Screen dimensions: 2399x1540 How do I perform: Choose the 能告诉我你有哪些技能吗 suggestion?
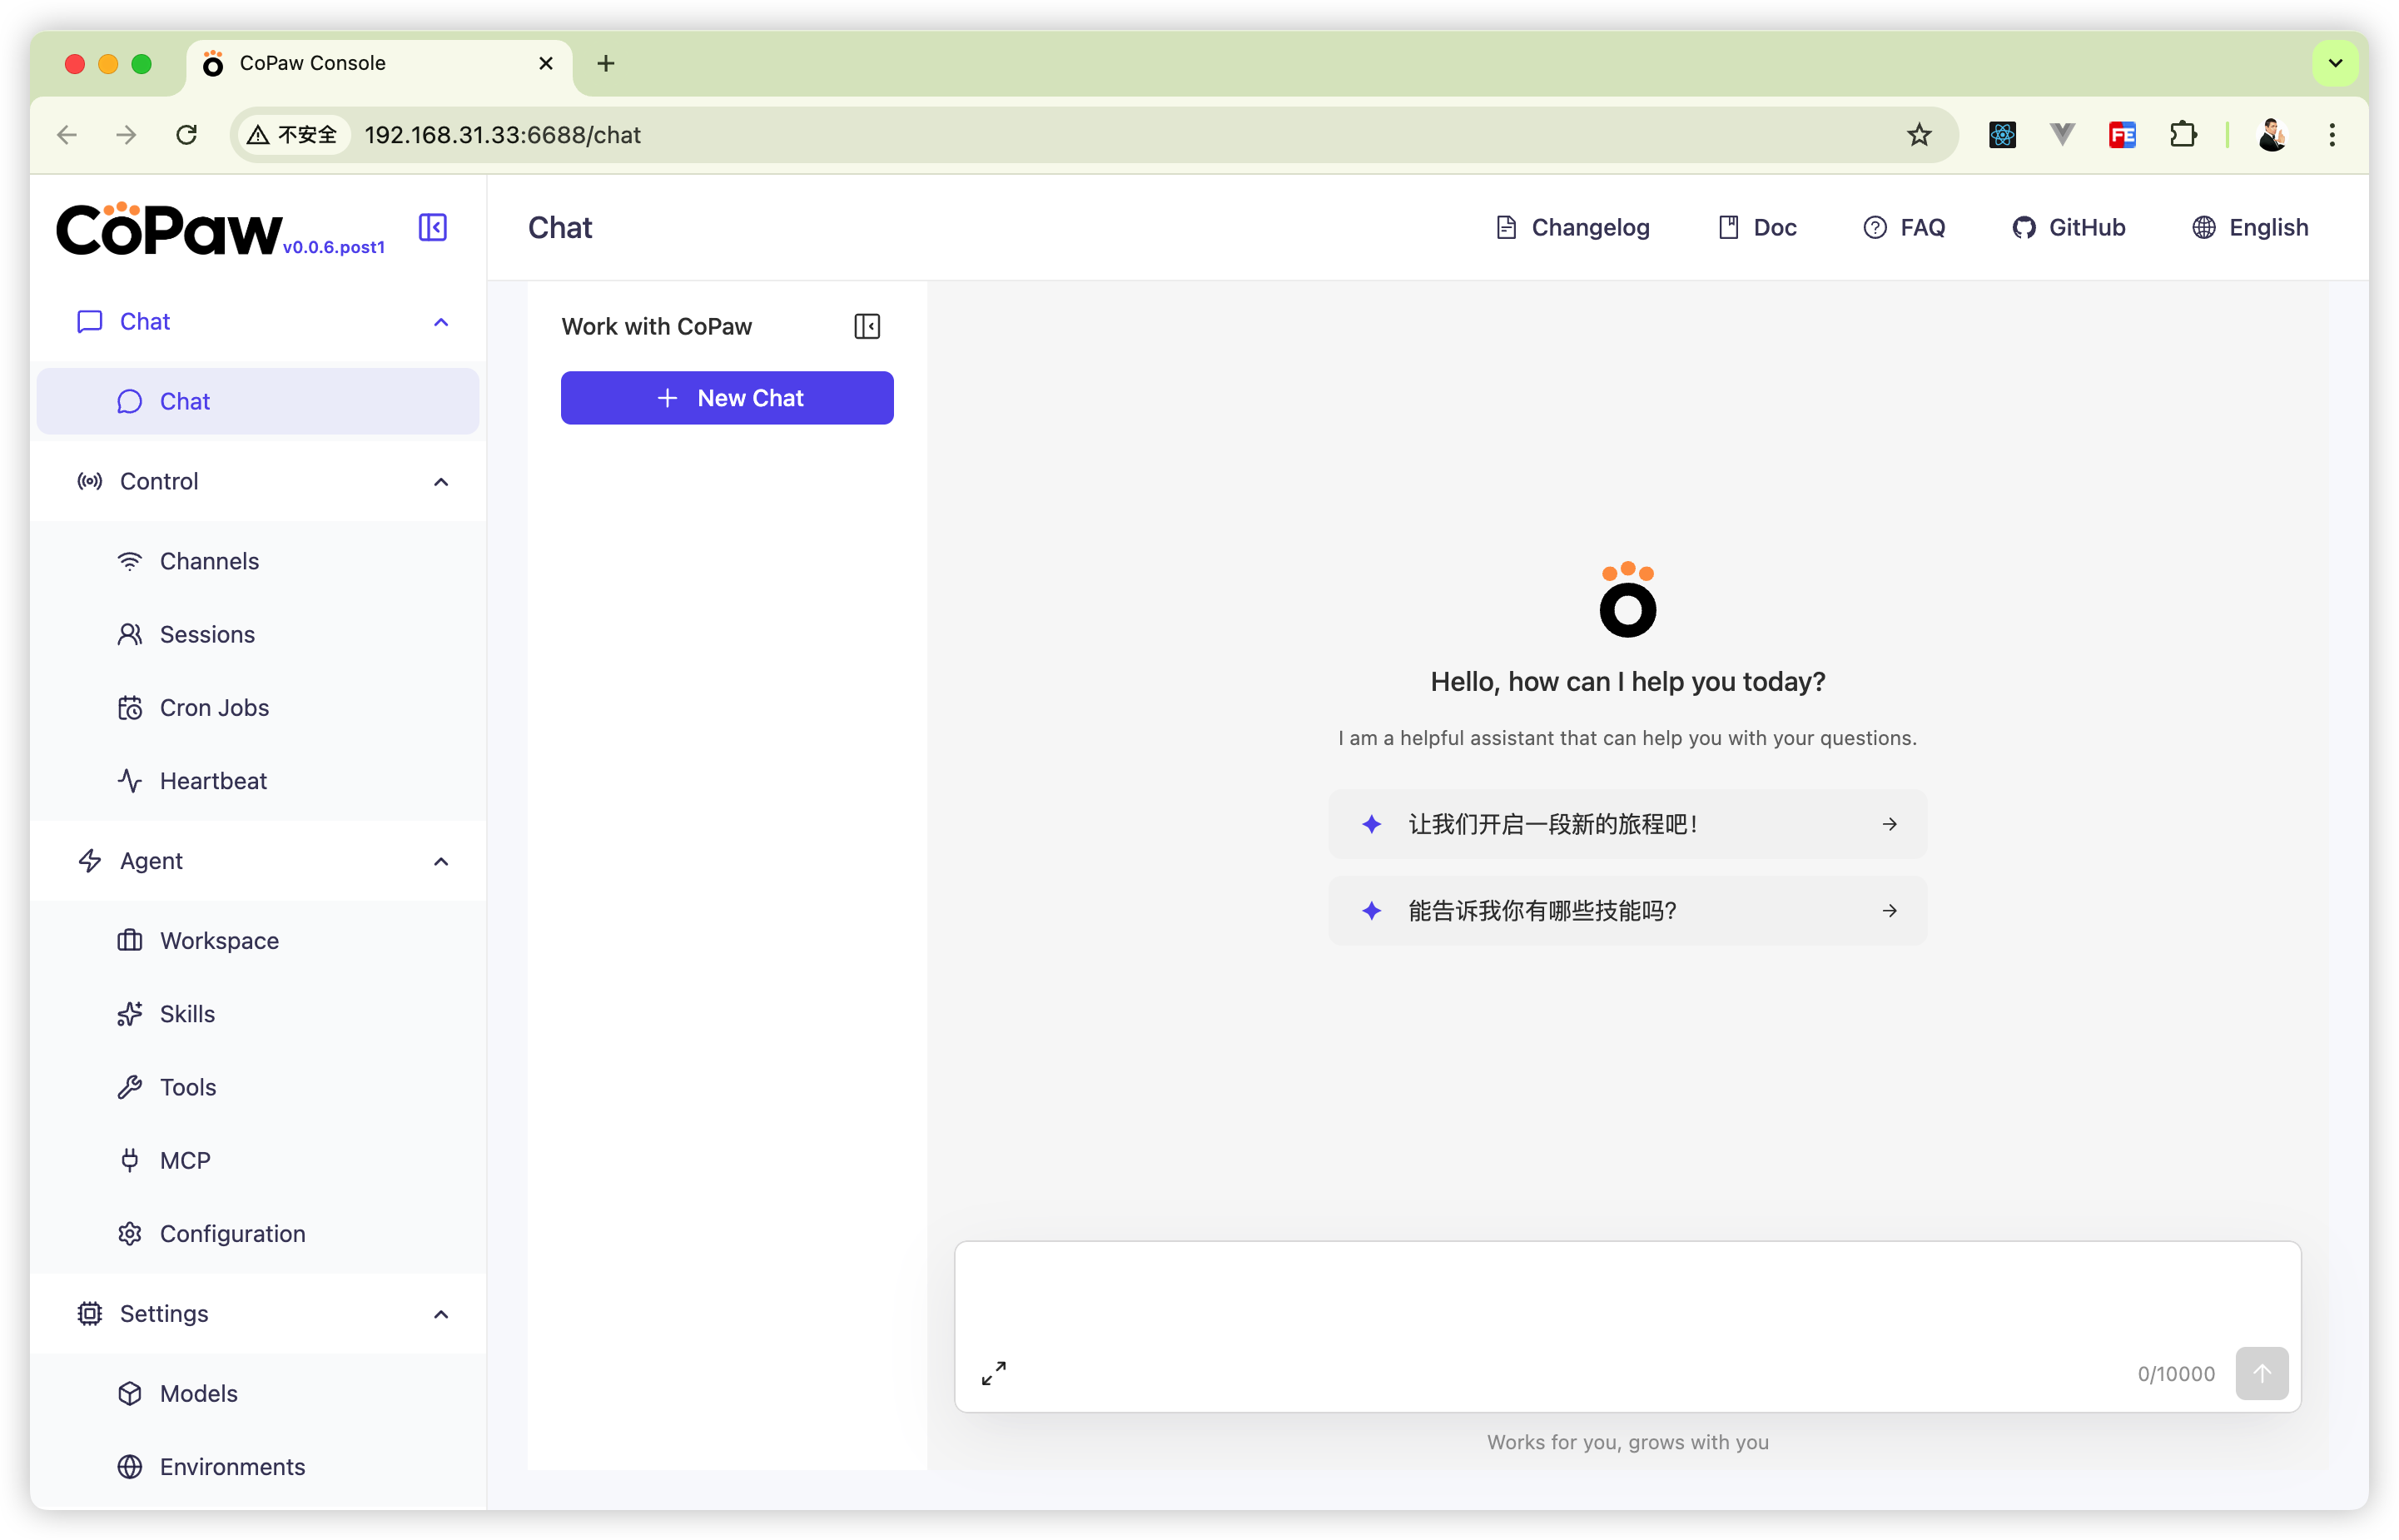(1627, 911)
